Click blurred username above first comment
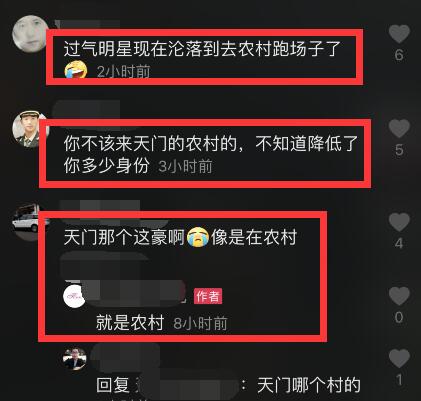Image resolution: width=421 pixels, height=401 pixels. tap(87, 24)
